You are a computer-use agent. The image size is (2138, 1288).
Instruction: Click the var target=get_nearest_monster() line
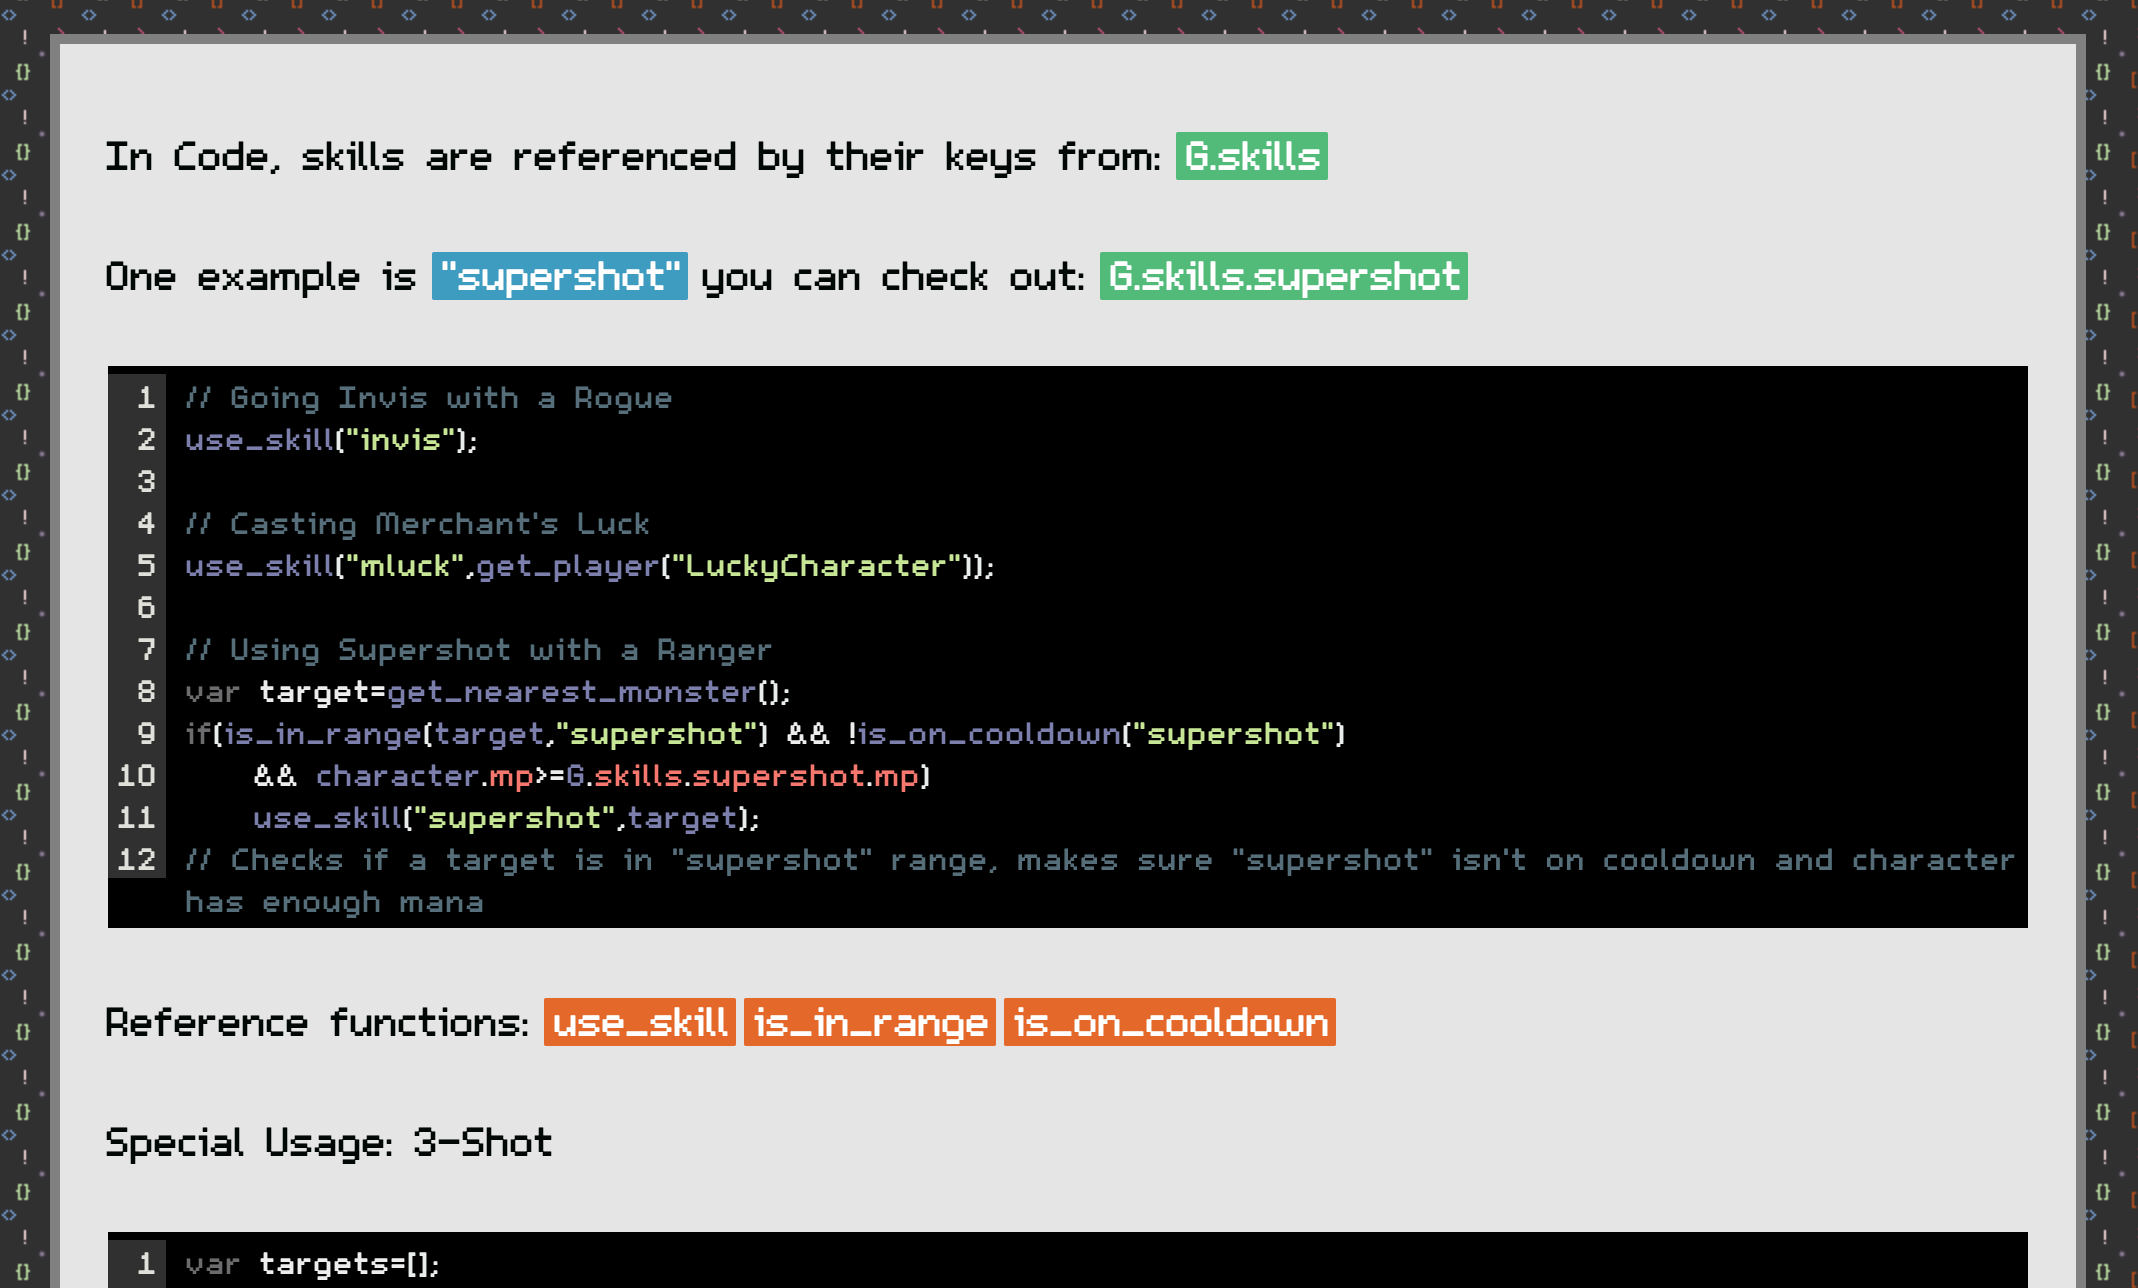point(487,692)
